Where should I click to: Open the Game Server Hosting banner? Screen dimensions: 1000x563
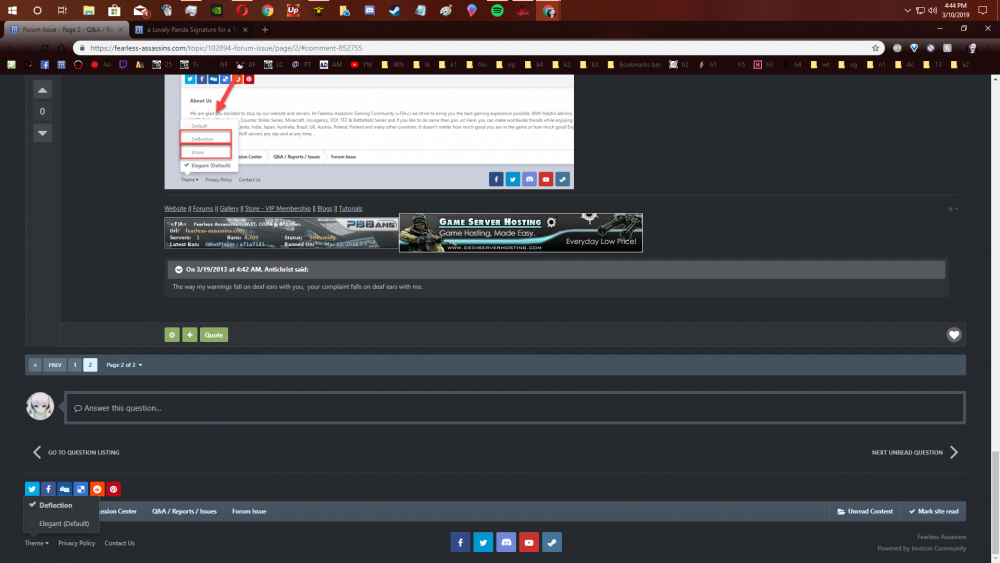(520, 233)
